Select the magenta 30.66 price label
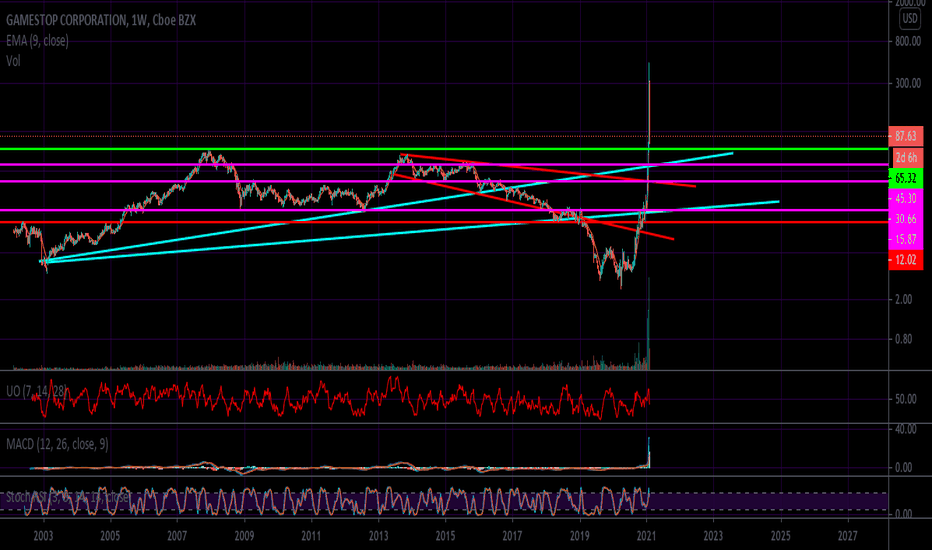This screenshot has height=550, width=932. coord(906,219)
